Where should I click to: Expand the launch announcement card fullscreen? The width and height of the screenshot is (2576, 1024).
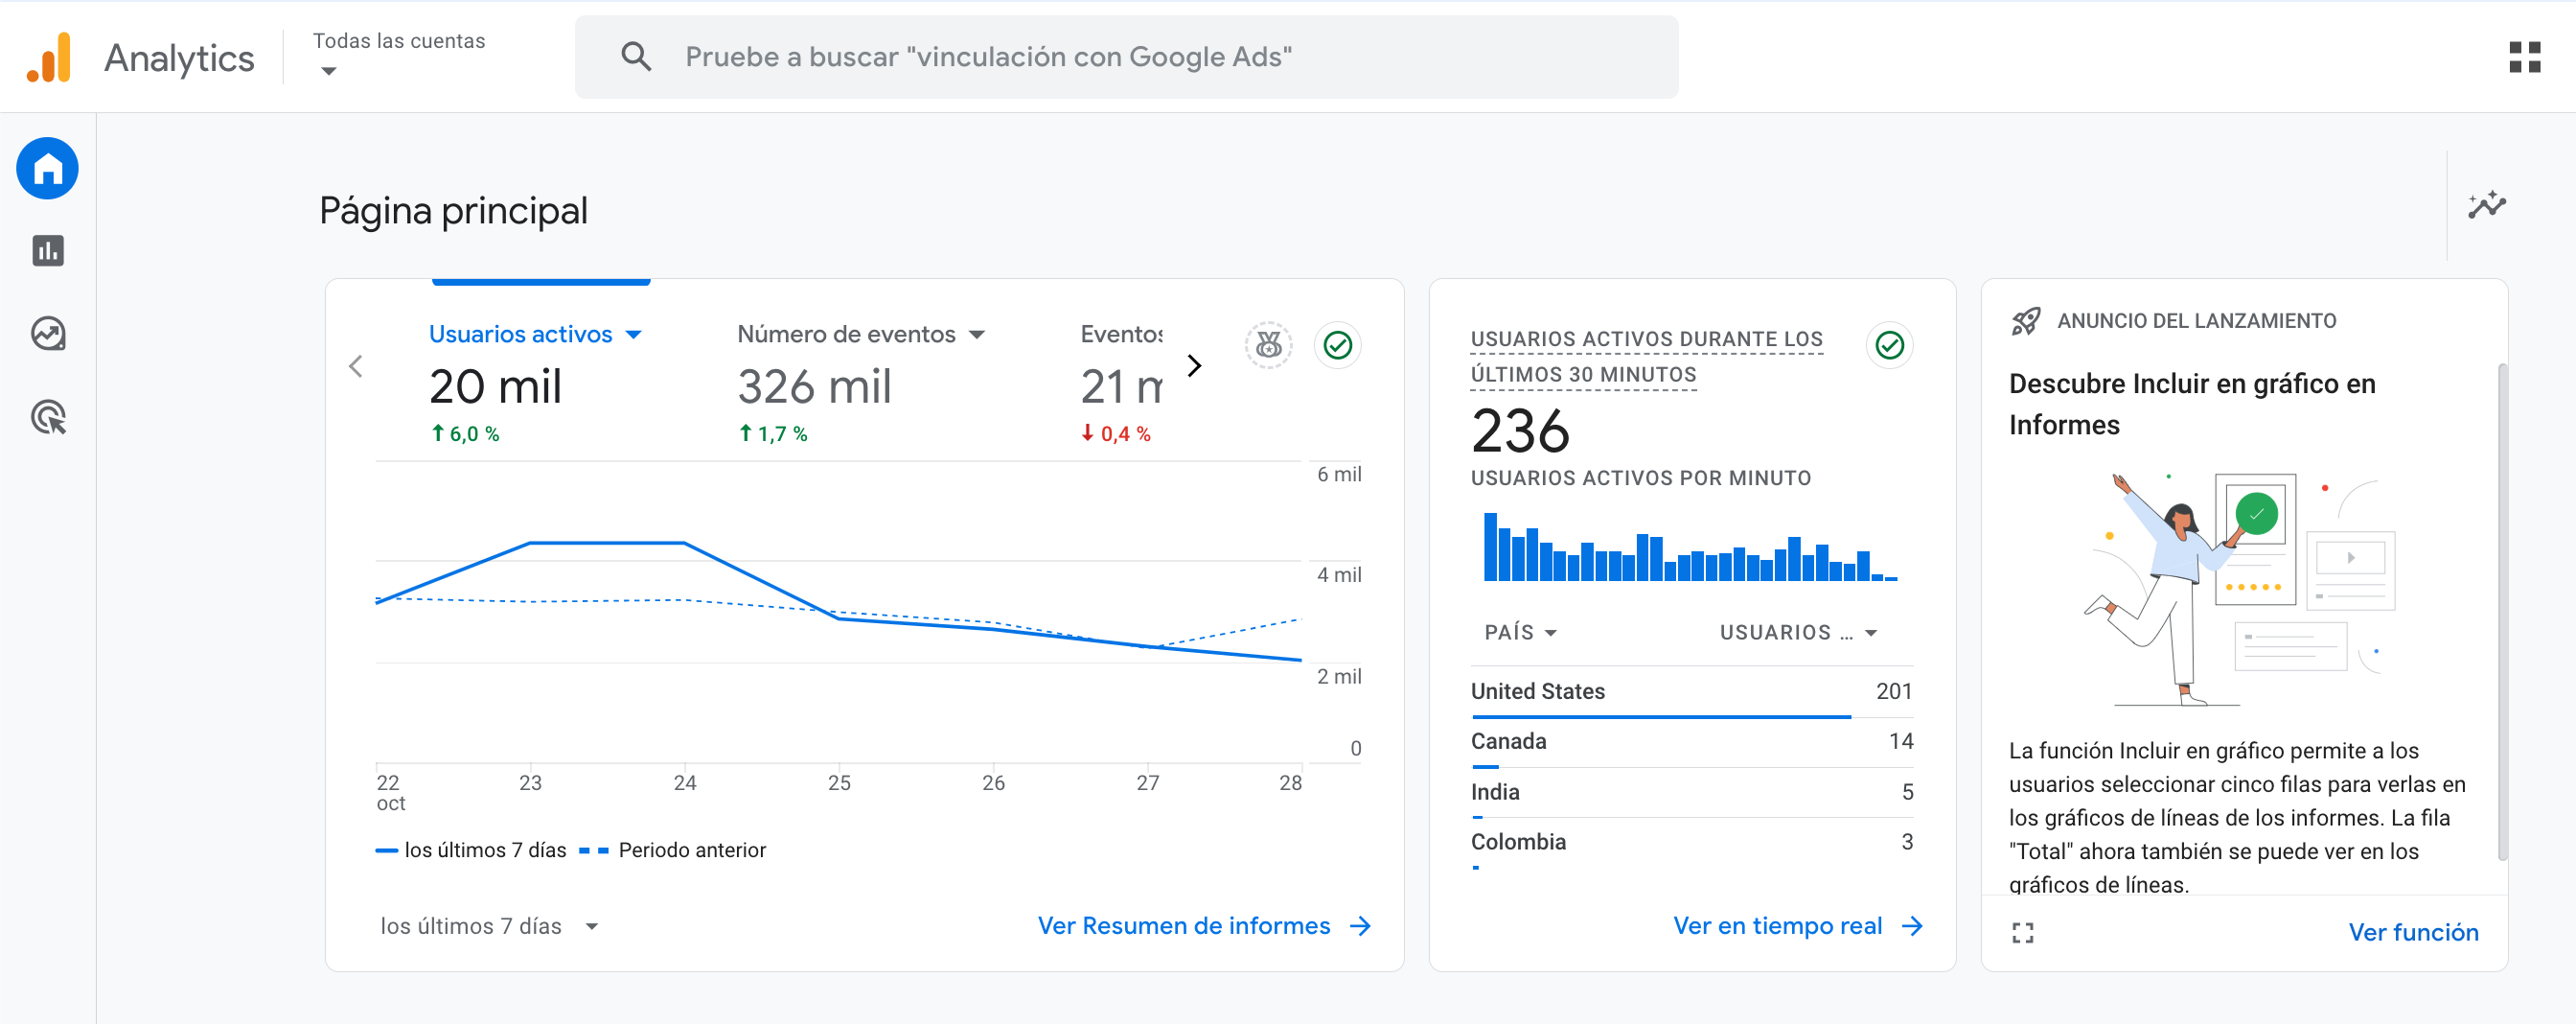click(2022, 932)
